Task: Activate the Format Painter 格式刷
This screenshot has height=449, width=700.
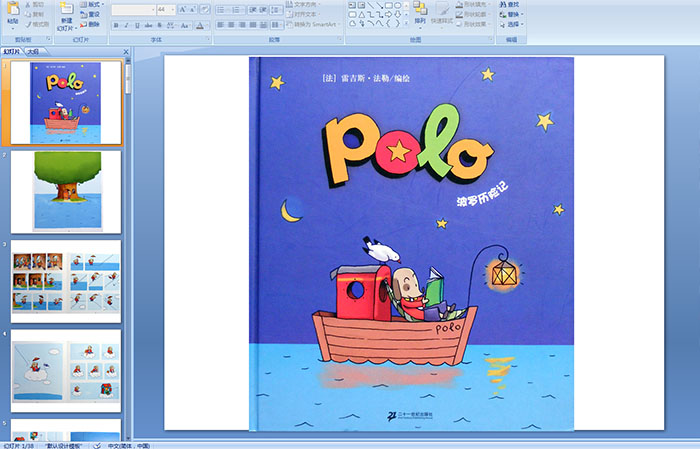Action: pos(38,24)
